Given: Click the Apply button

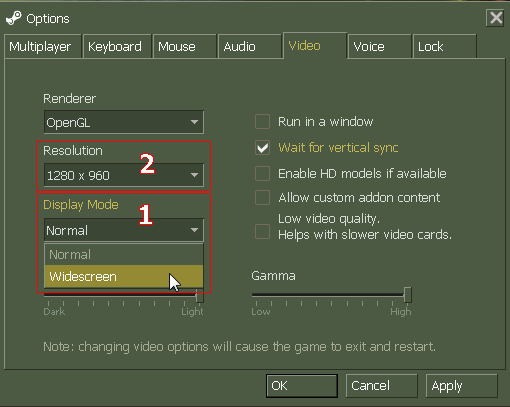Looking at the screenshot, I should 462,386.
